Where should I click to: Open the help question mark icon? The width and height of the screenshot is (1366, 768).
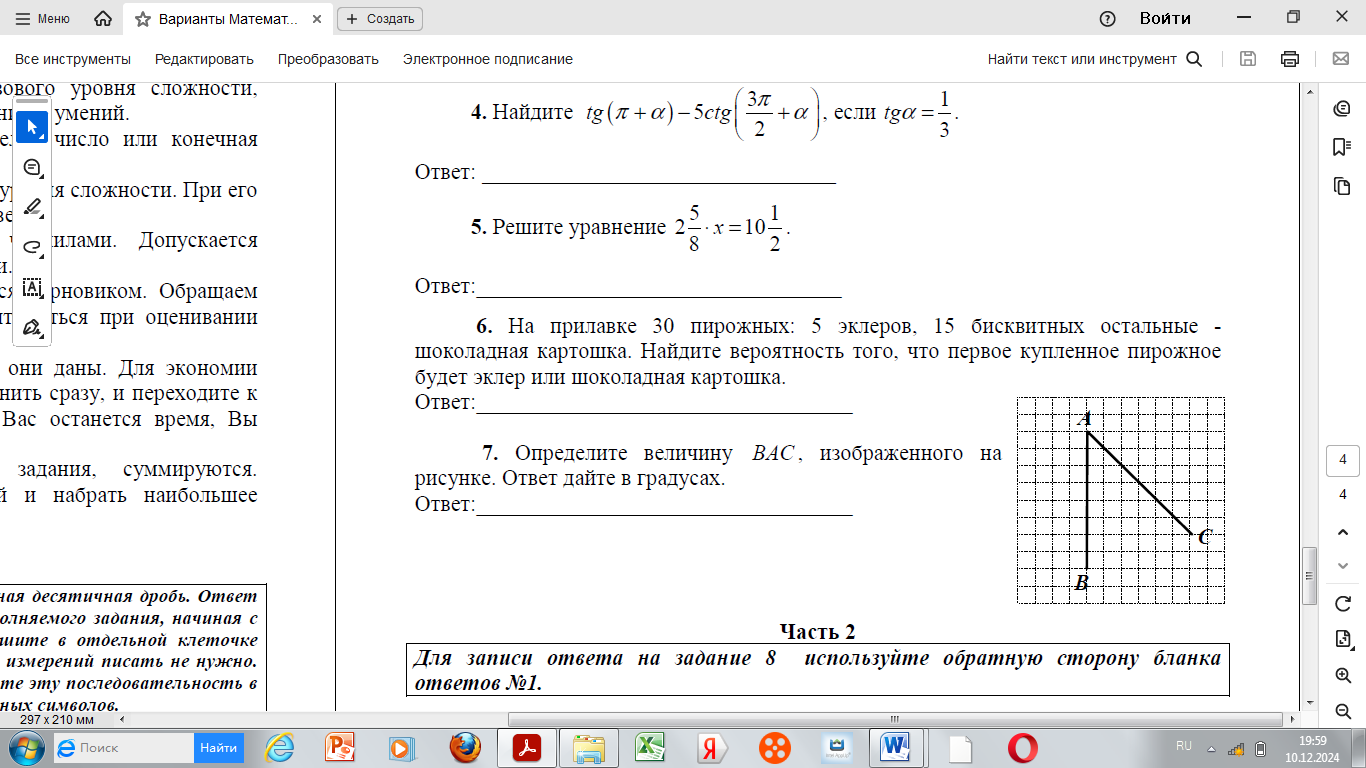pyautogui.click(x=1107, y=18)
